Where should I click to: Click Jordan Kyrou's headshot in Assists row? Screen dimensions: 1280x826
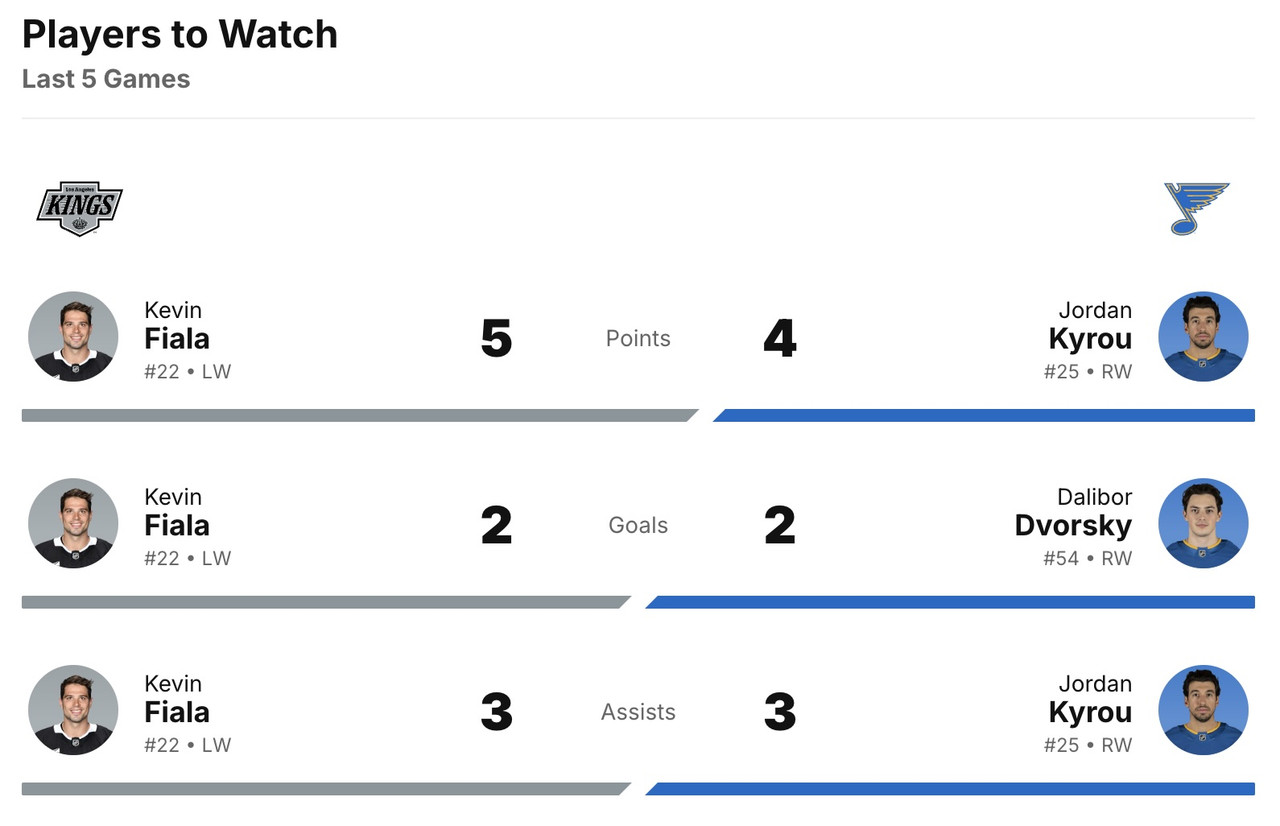[x=1203, y=711]
